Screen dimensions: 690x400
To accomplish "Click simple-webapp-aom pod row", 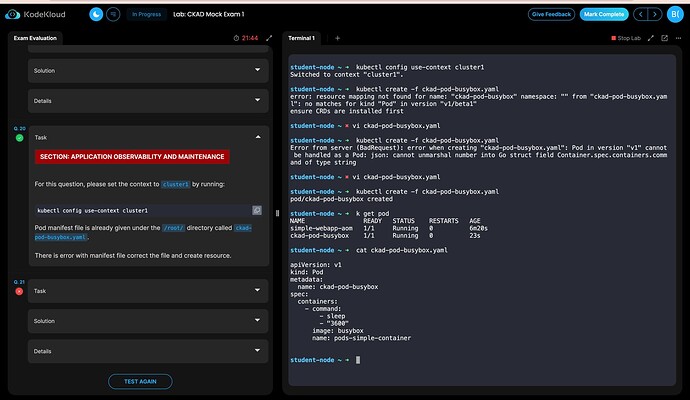I will 389,228.
